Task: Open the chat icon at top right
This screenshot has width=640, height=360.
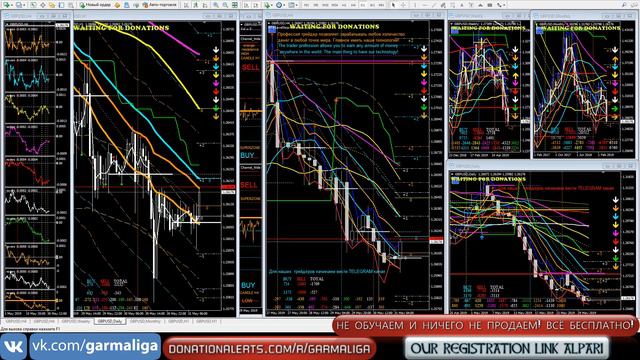Action: [633, 5]
